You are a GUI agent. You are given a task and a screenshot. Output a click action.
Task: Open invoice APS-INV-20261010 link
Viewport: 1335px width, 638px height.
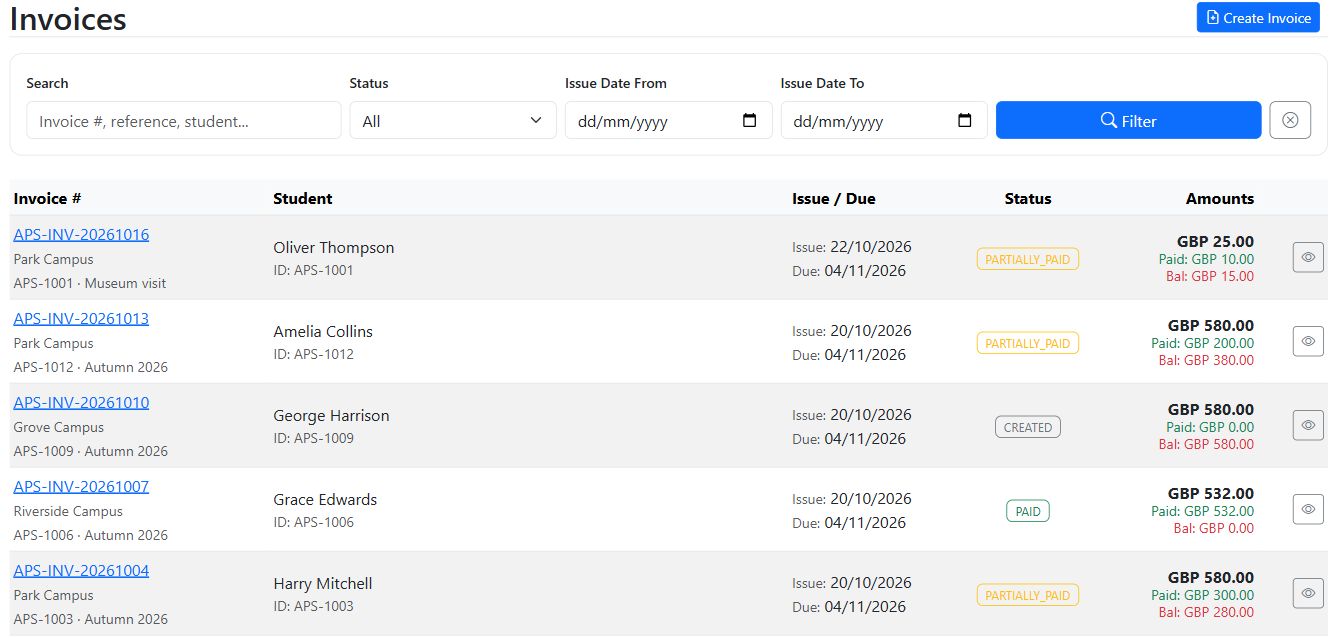pyautogui.click(x=81, y=403)
